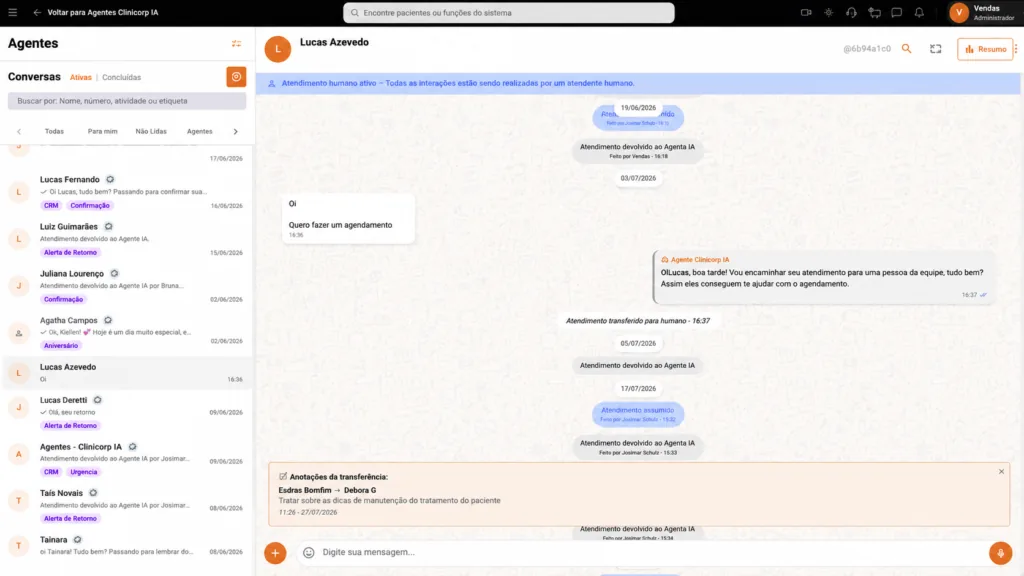Click the conversation ID @6b94a1c0

867,49
